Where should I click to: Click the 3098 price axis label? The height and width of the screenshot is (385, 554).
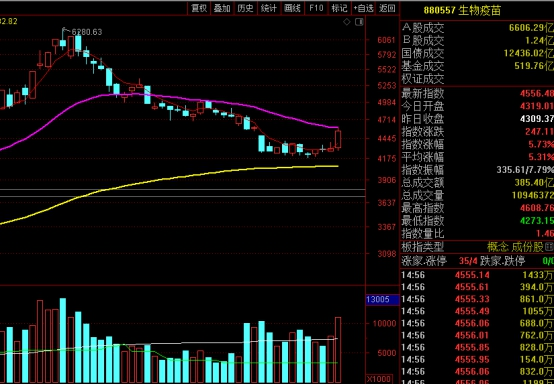pos(386,254)
